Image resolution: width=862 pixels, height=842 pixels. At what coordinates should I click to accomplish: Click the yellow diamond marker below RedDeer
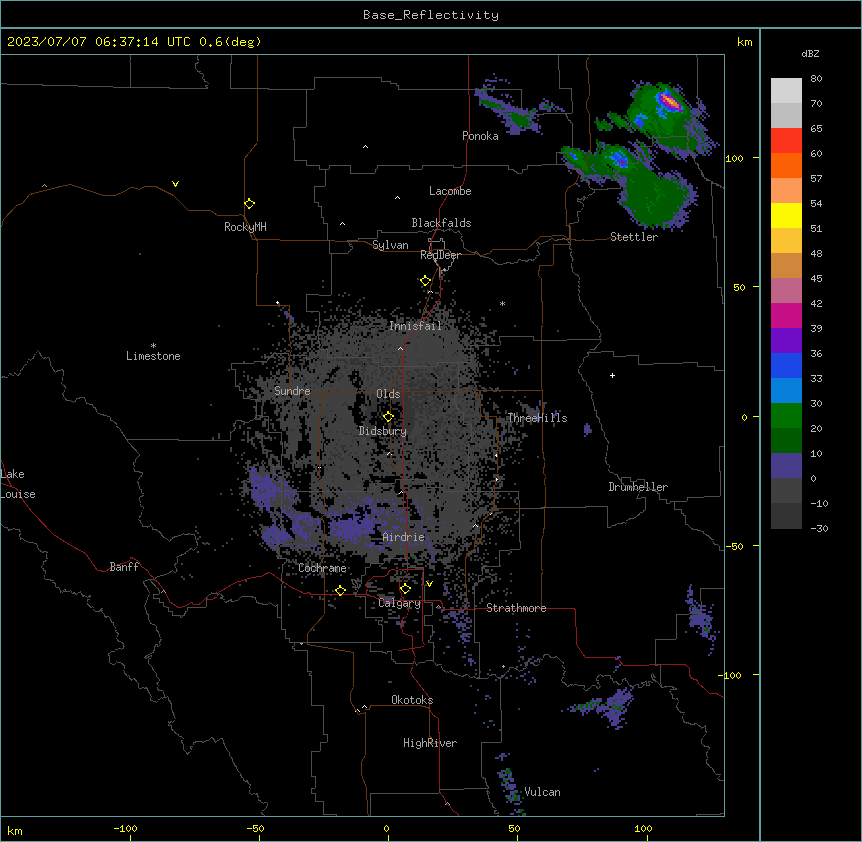[x=426, y=281]
